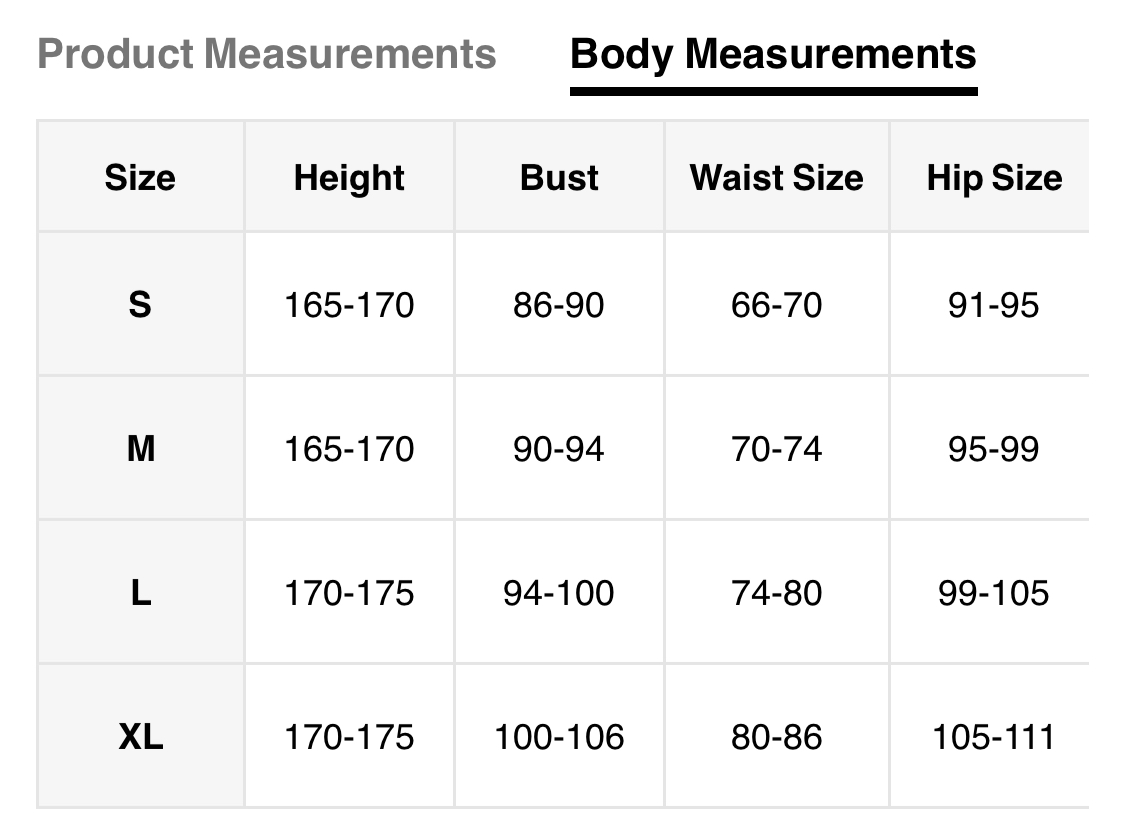Image resolution: width=1125 pixels, height=832 pixels.
Task: Click the 105-111 hip size cell
Action: pos(994,738)
